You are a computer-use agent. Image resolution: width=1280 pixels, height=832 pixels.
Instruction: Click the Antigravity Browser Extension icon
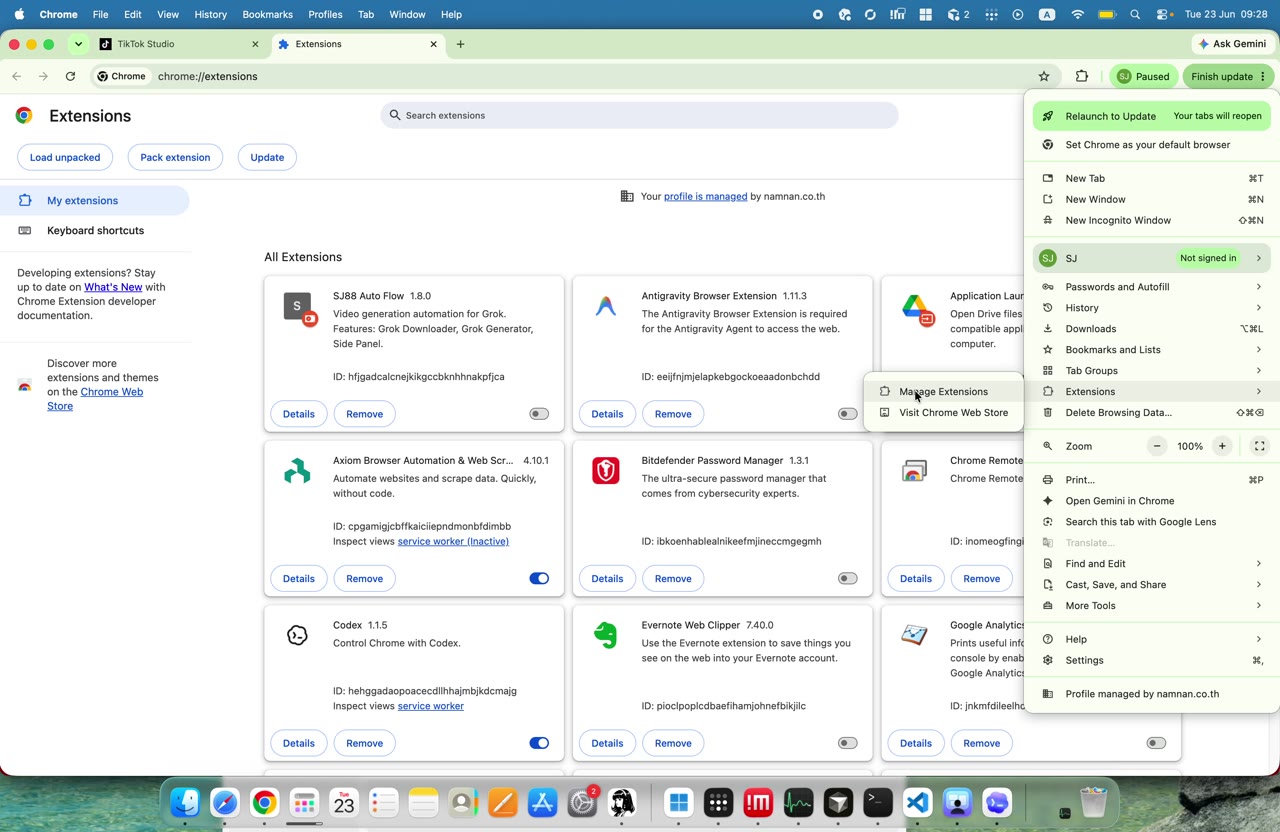point(606,306)
